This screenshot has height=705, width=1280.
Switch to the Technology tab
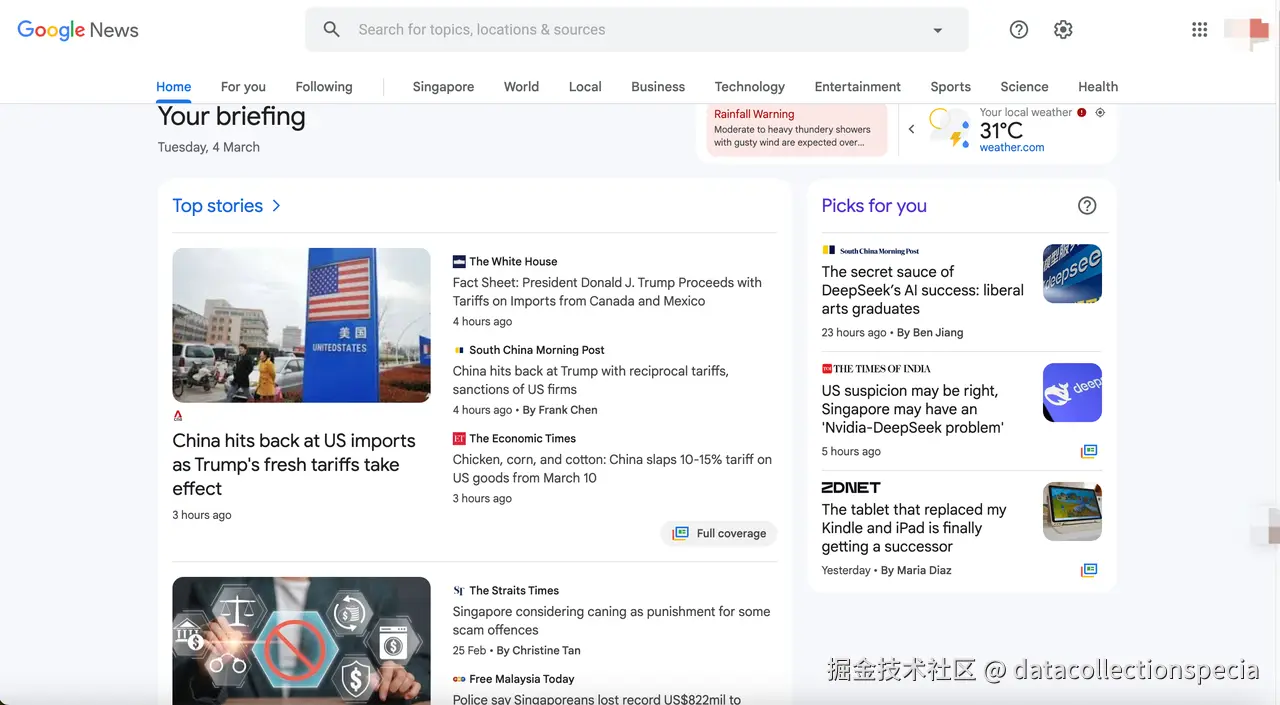[x=749, y=87]
